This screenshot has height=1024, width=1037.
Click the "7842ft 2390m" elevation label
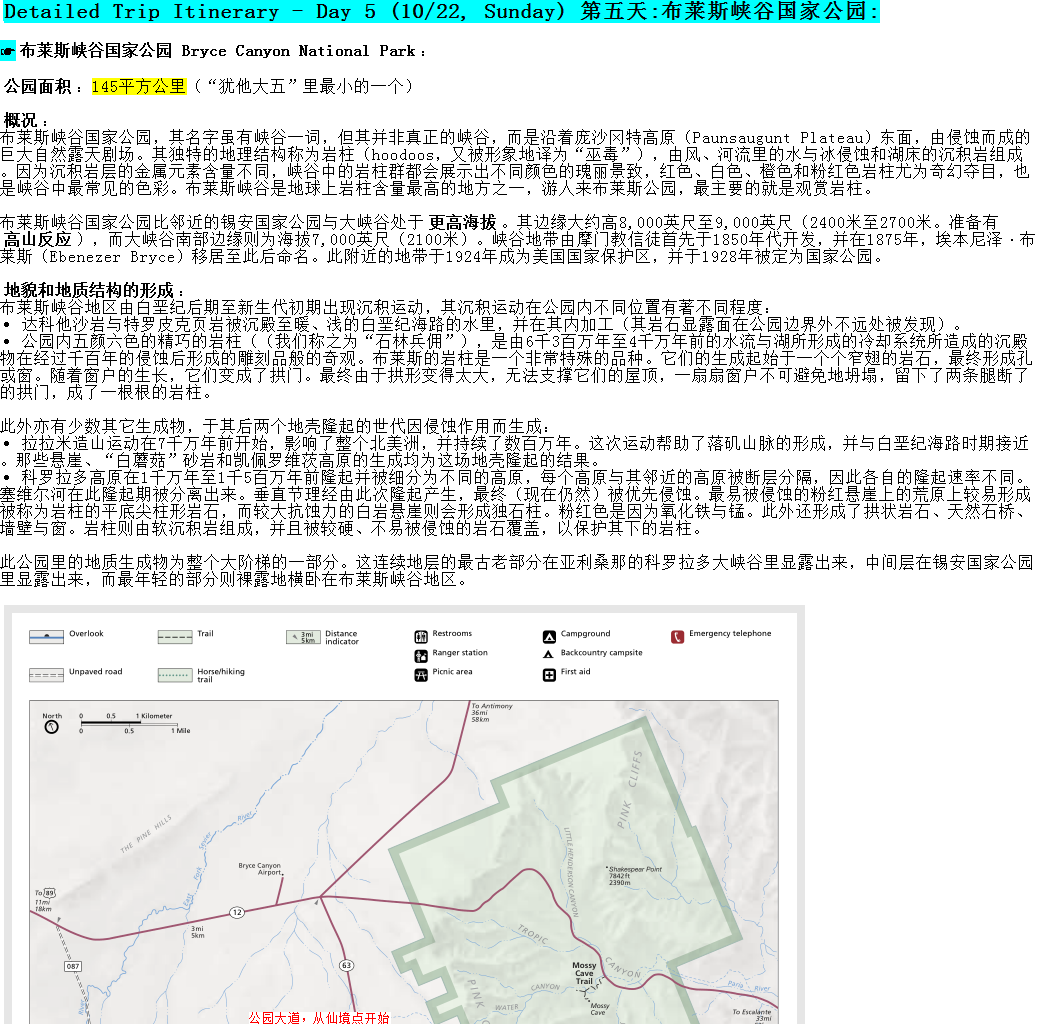tap(620, 879)
